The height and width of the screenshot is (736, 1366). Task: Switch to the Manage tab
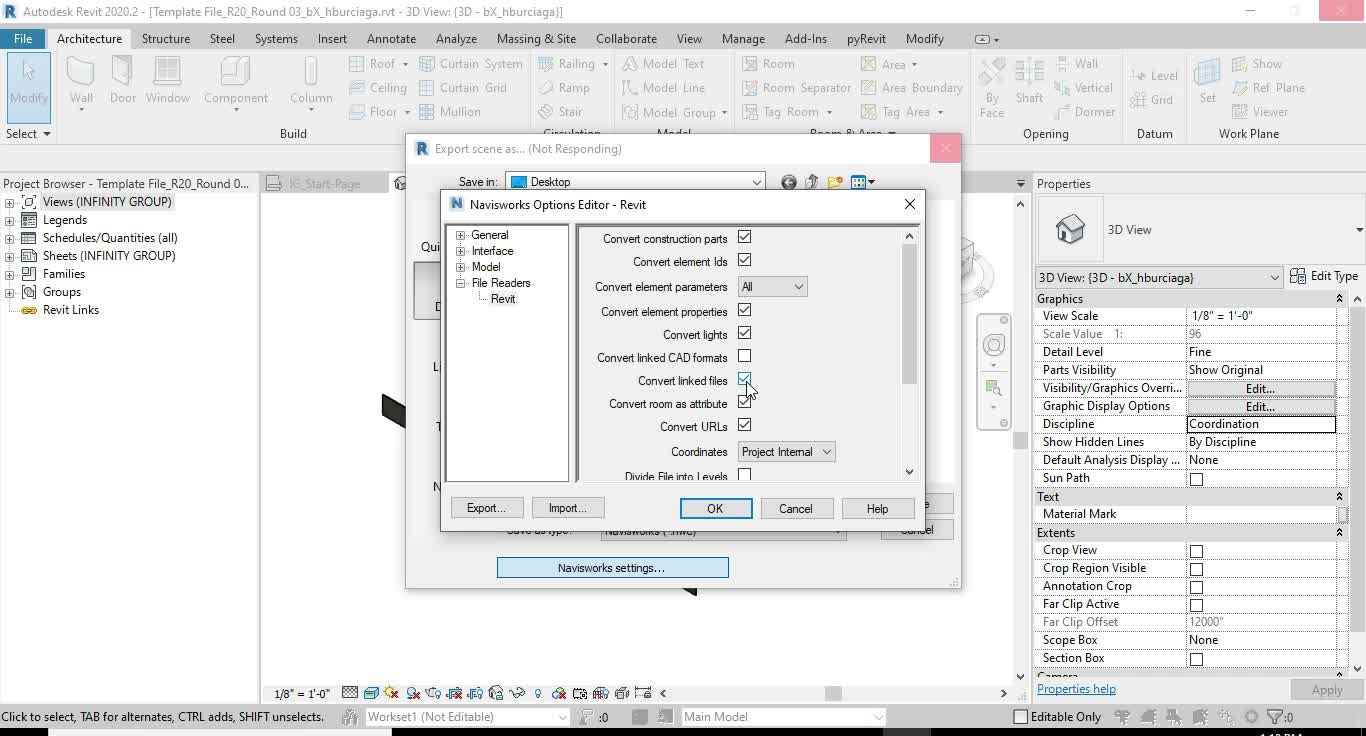click(743, 39)
